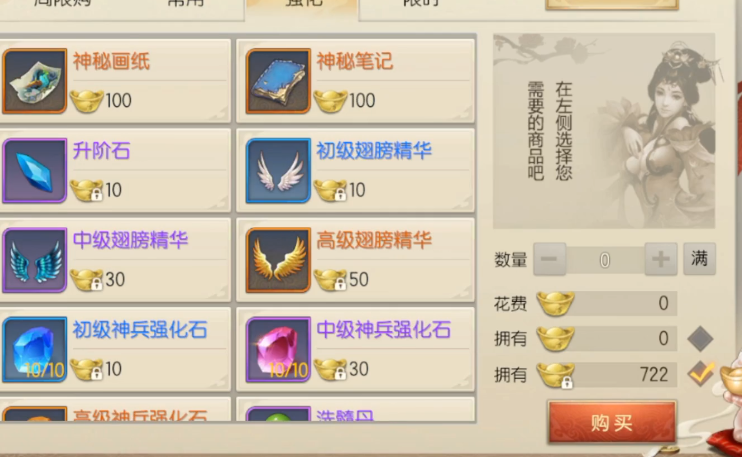Choose the 初级神兵强化石 blue gem icon
This screenshot has width=742, height=457.
click(x=35, y=349)
